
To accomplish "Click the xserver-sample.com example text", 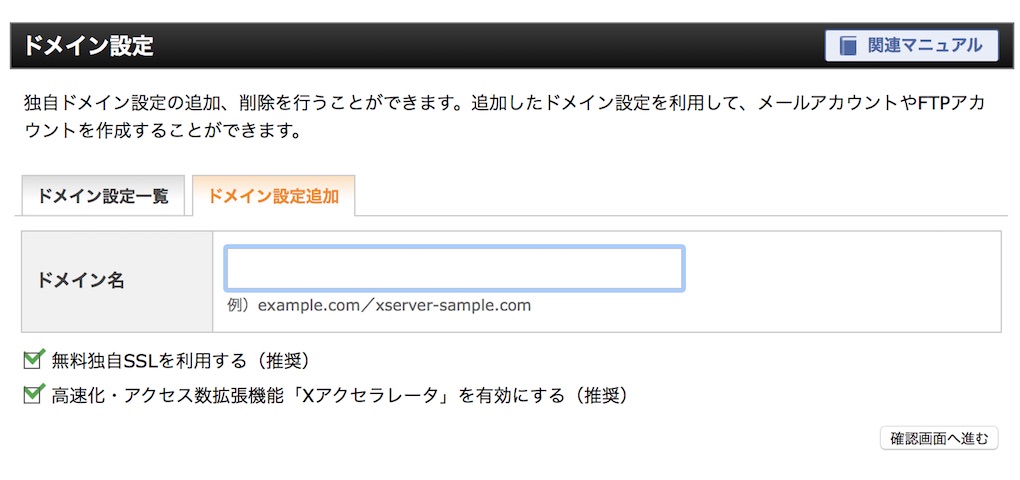I will (x=453, y=305).
